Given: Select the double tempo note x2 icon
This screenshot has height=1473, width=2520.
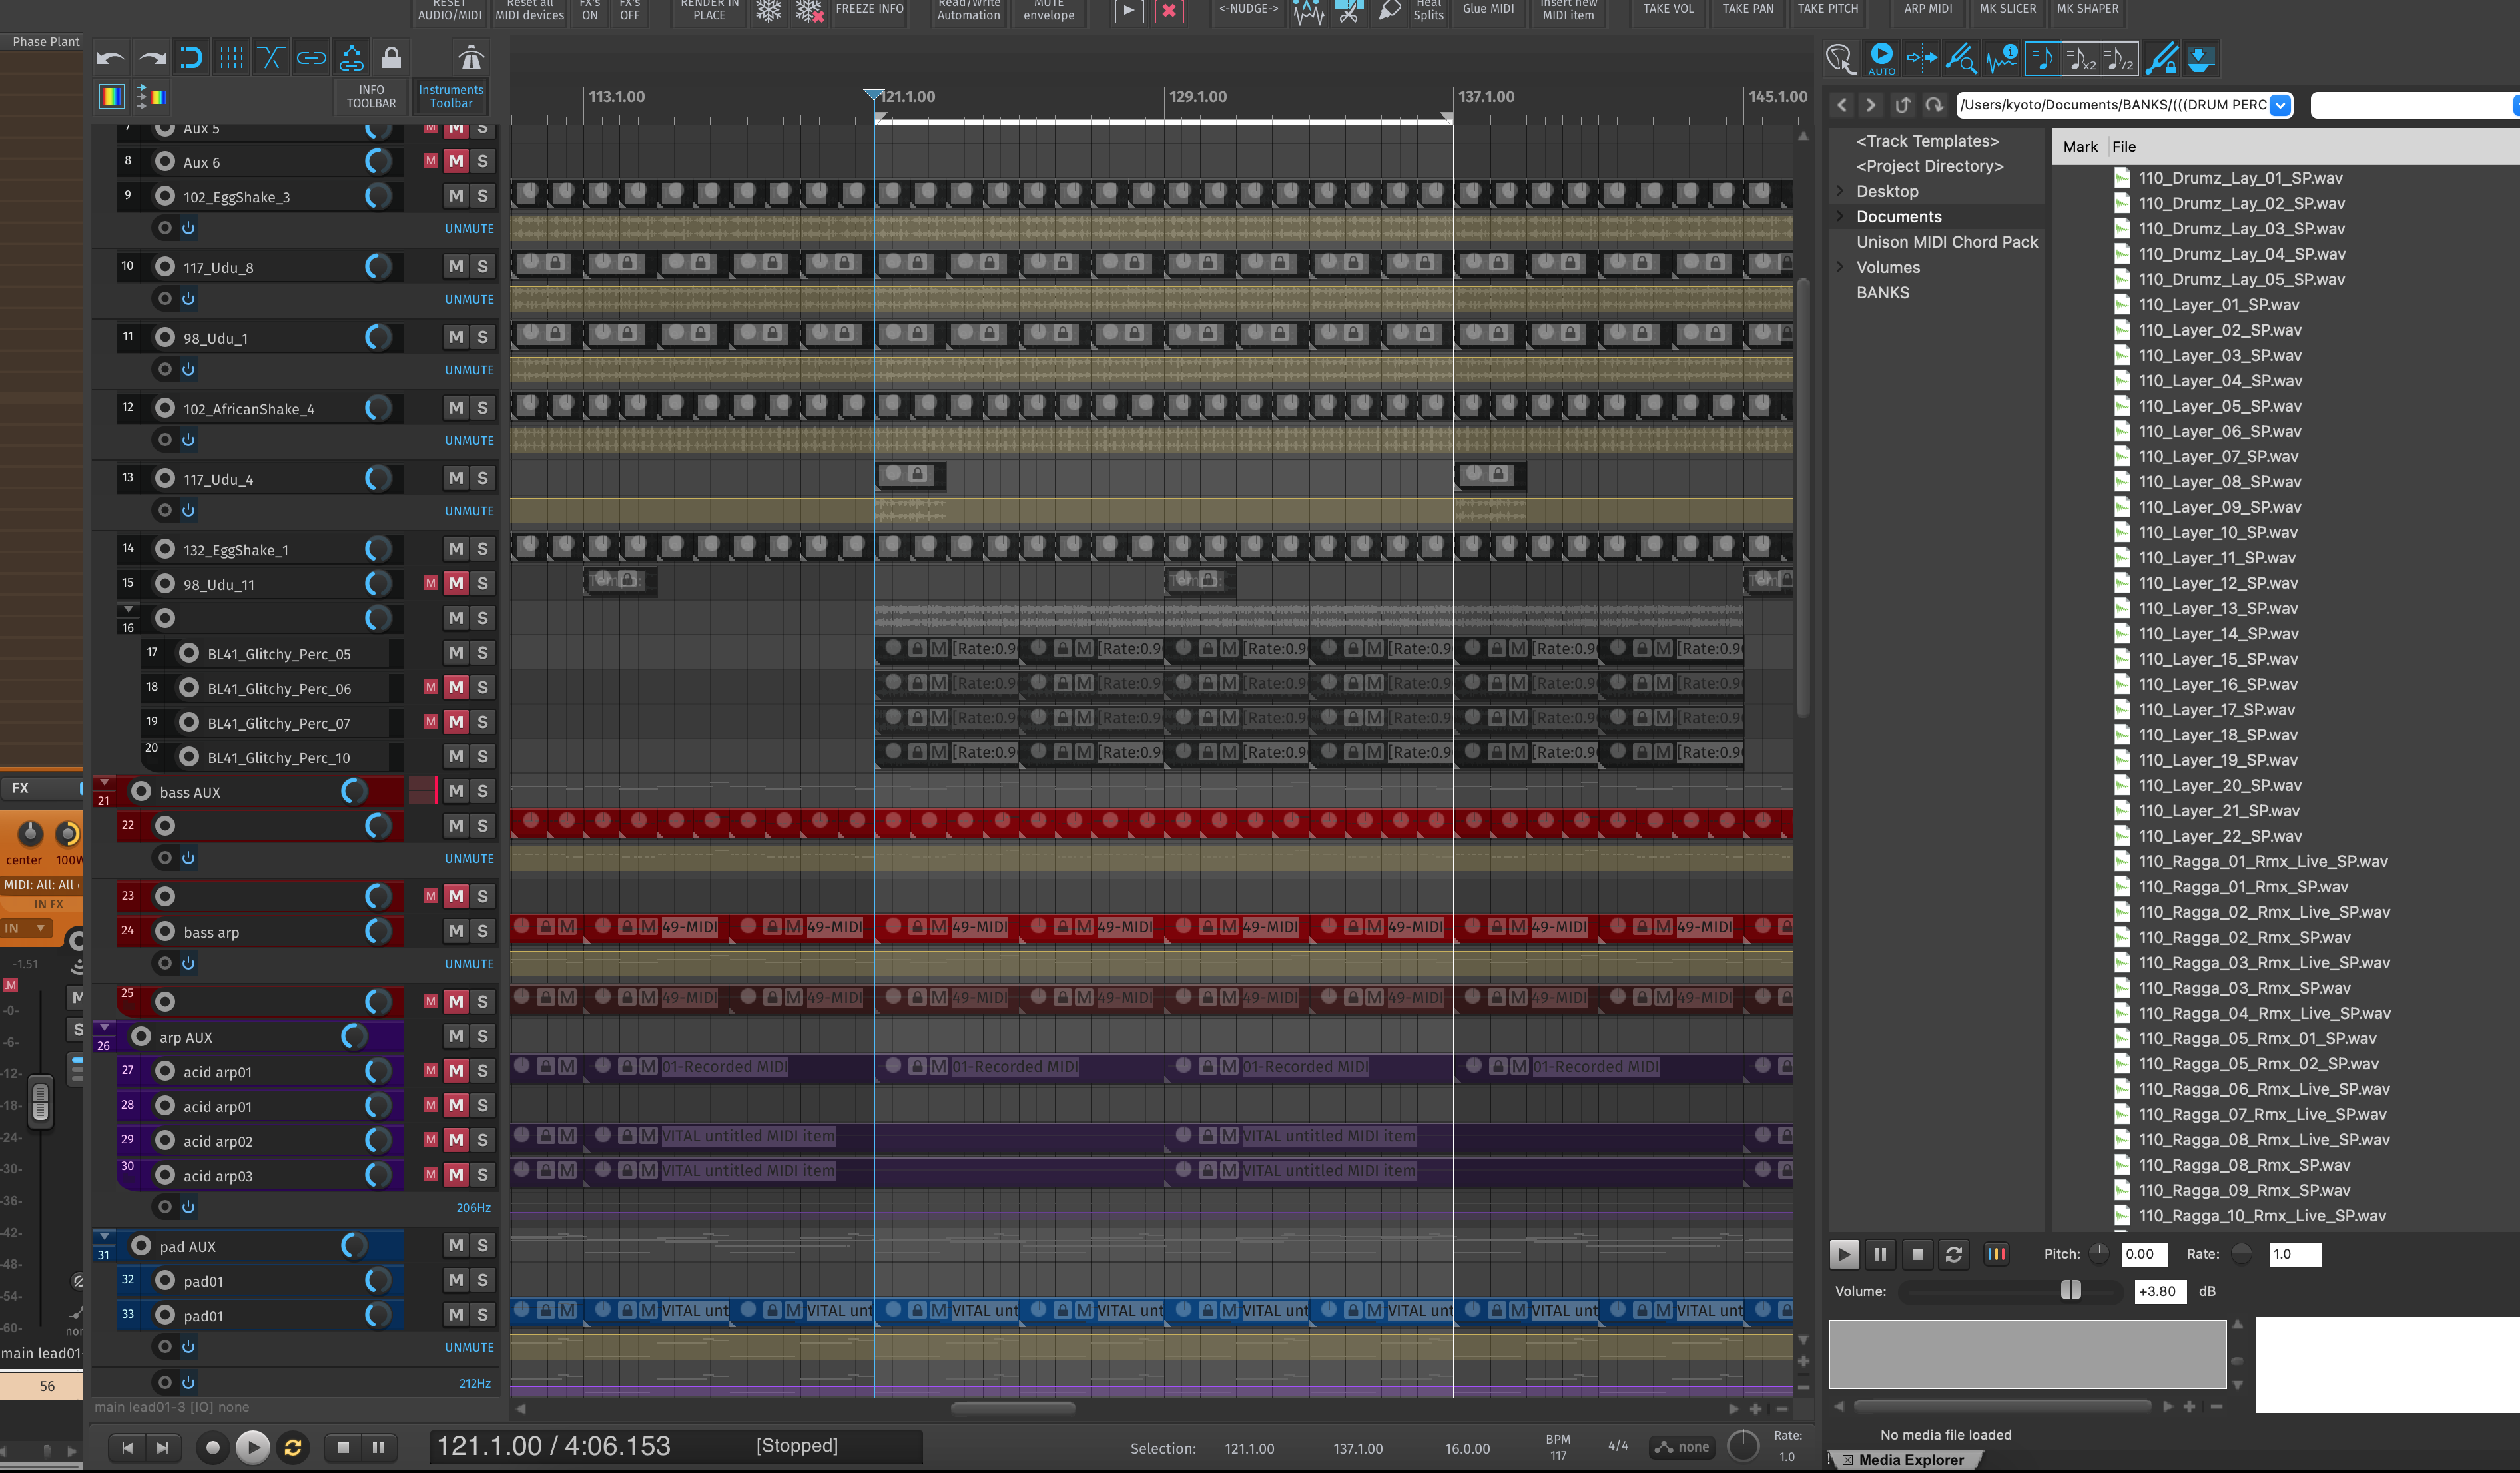Looking at the screenshot, I should (x=2081, y=57).
